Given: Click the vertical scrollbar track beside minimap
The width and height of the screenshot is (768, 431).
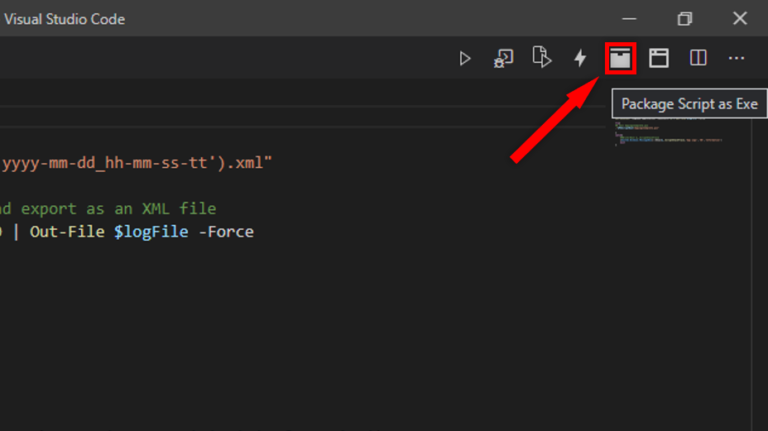Looking at the screenshot, I should point(760,274).
